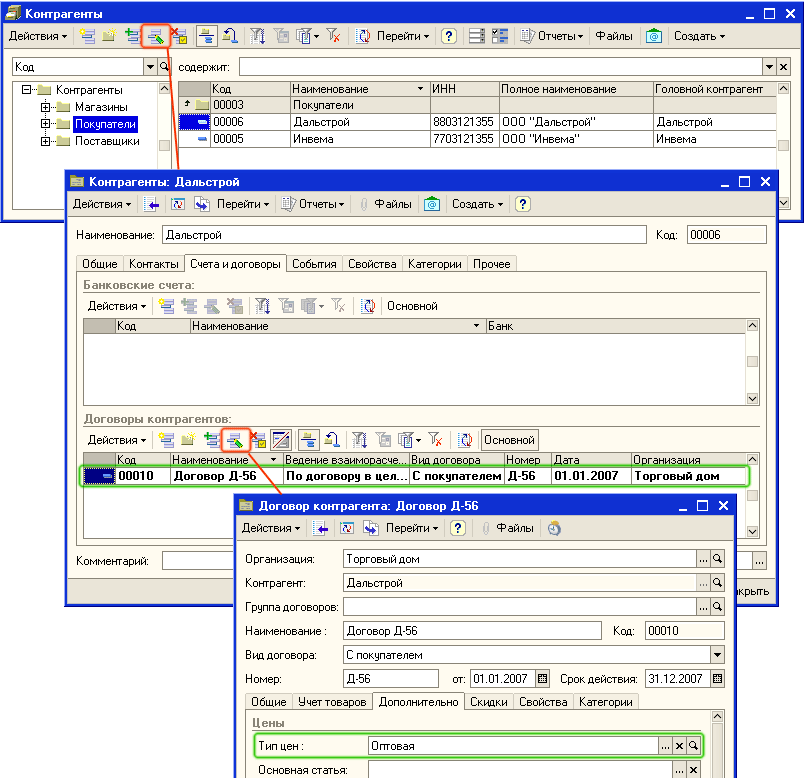Open Действия menu in Договоры контрагентов section
This screenshot has height=778, width=804.
[117, 440]
